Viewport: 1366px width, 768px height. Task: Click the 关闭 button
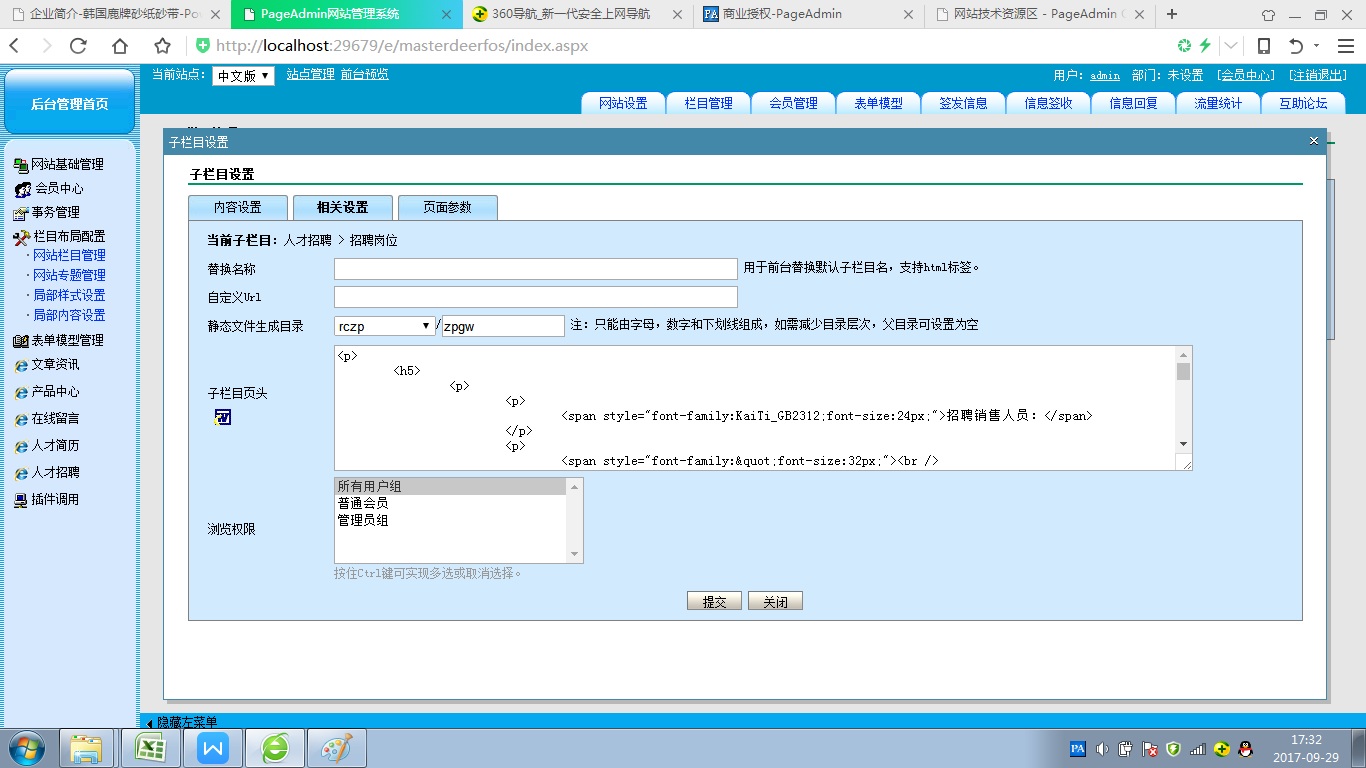775,601
